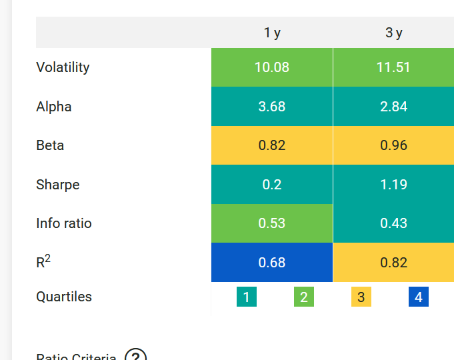Select 1-year beta value 0.82
This screenshot has height=360, width=465.
point(272,146)
